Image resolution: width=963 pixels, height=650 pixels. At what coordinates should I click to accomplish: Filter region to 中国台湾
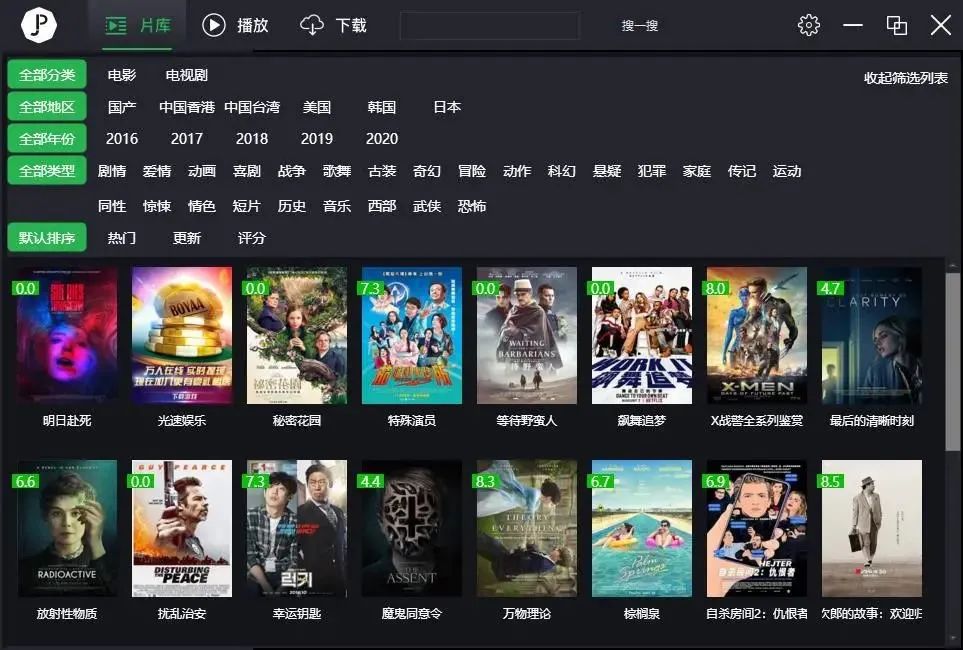tap(252, 107)
